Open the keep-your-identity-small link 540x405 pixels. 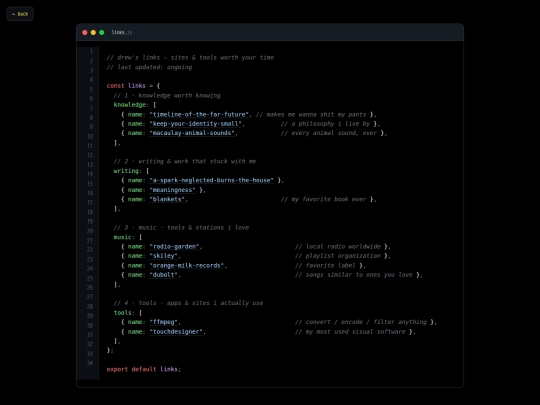pyautogui.click(x=195, y=124)
